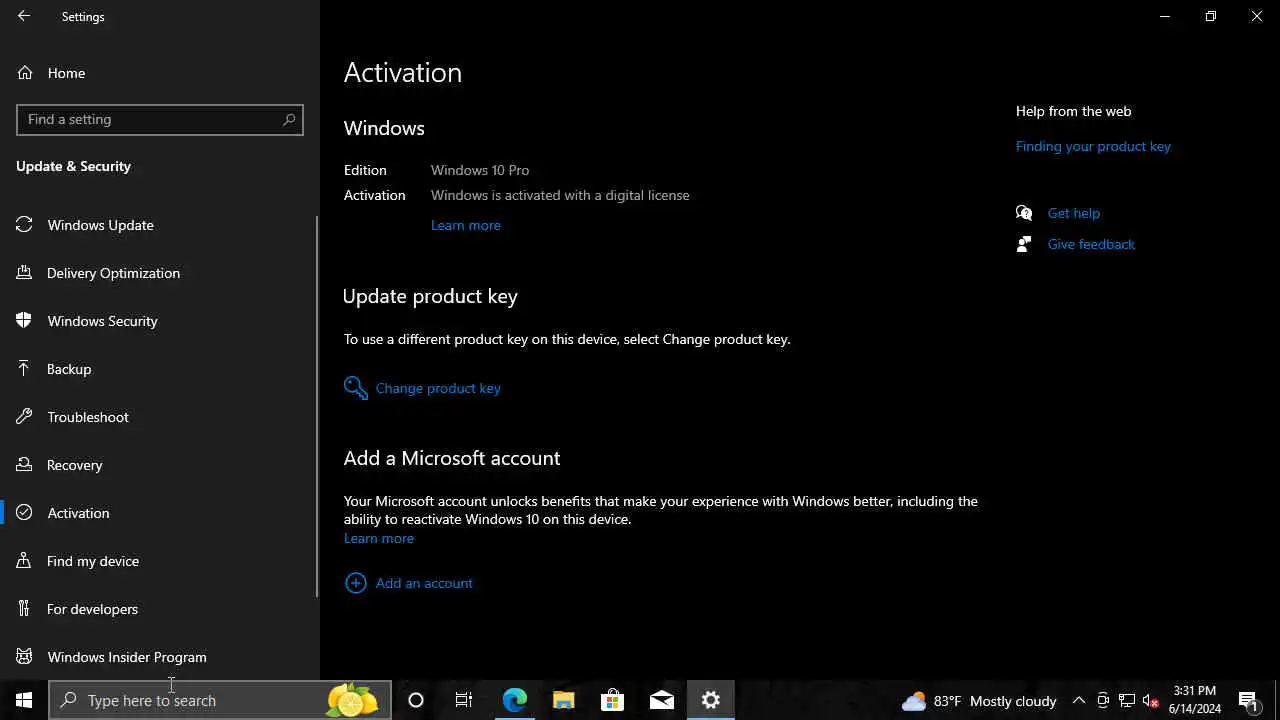
Task: Focus the Find a setting search box
Action: pos(160,119)
